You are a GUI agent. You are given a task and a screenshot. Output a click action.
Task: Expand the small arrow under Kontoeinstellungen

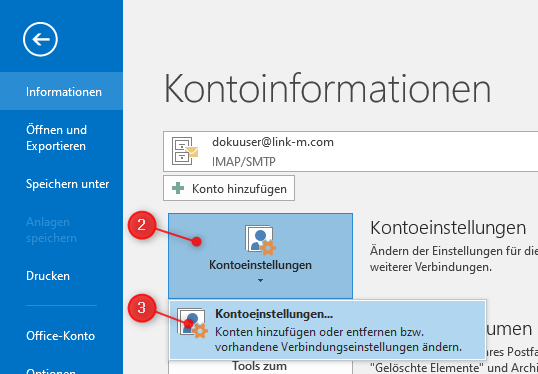point(260,281)
